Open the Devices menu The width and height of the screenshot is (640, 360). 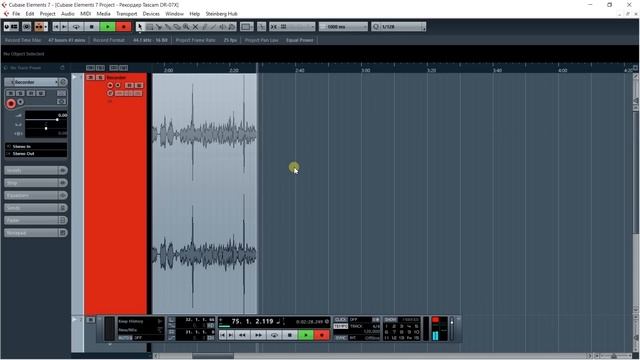[x=151, y=14]
